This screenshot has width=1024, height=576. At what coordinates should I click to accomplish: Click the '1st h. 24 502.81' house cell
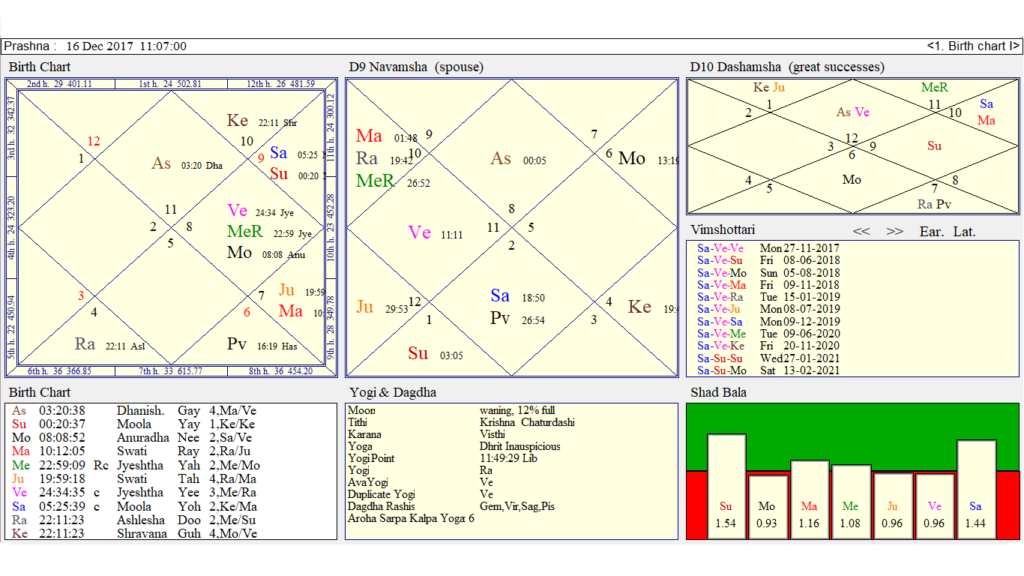170,84
